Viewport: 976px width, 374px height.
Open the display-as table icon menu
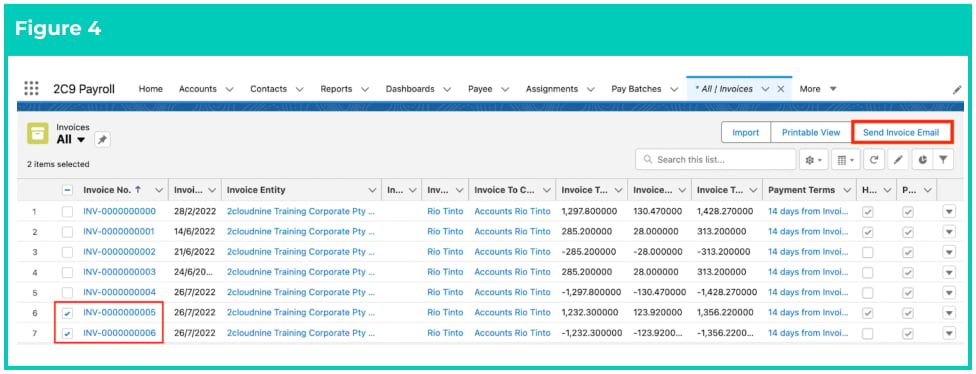pos(845,160)
